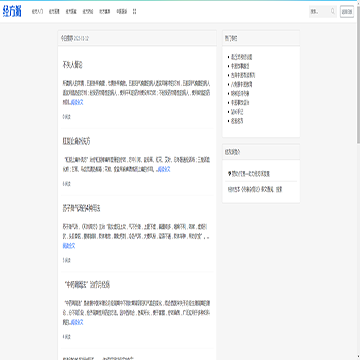Open fourth bulleted link in hot list sidebar
This screenshot has width=360, height=360.
pyautogui.click(x=241, y=84)
